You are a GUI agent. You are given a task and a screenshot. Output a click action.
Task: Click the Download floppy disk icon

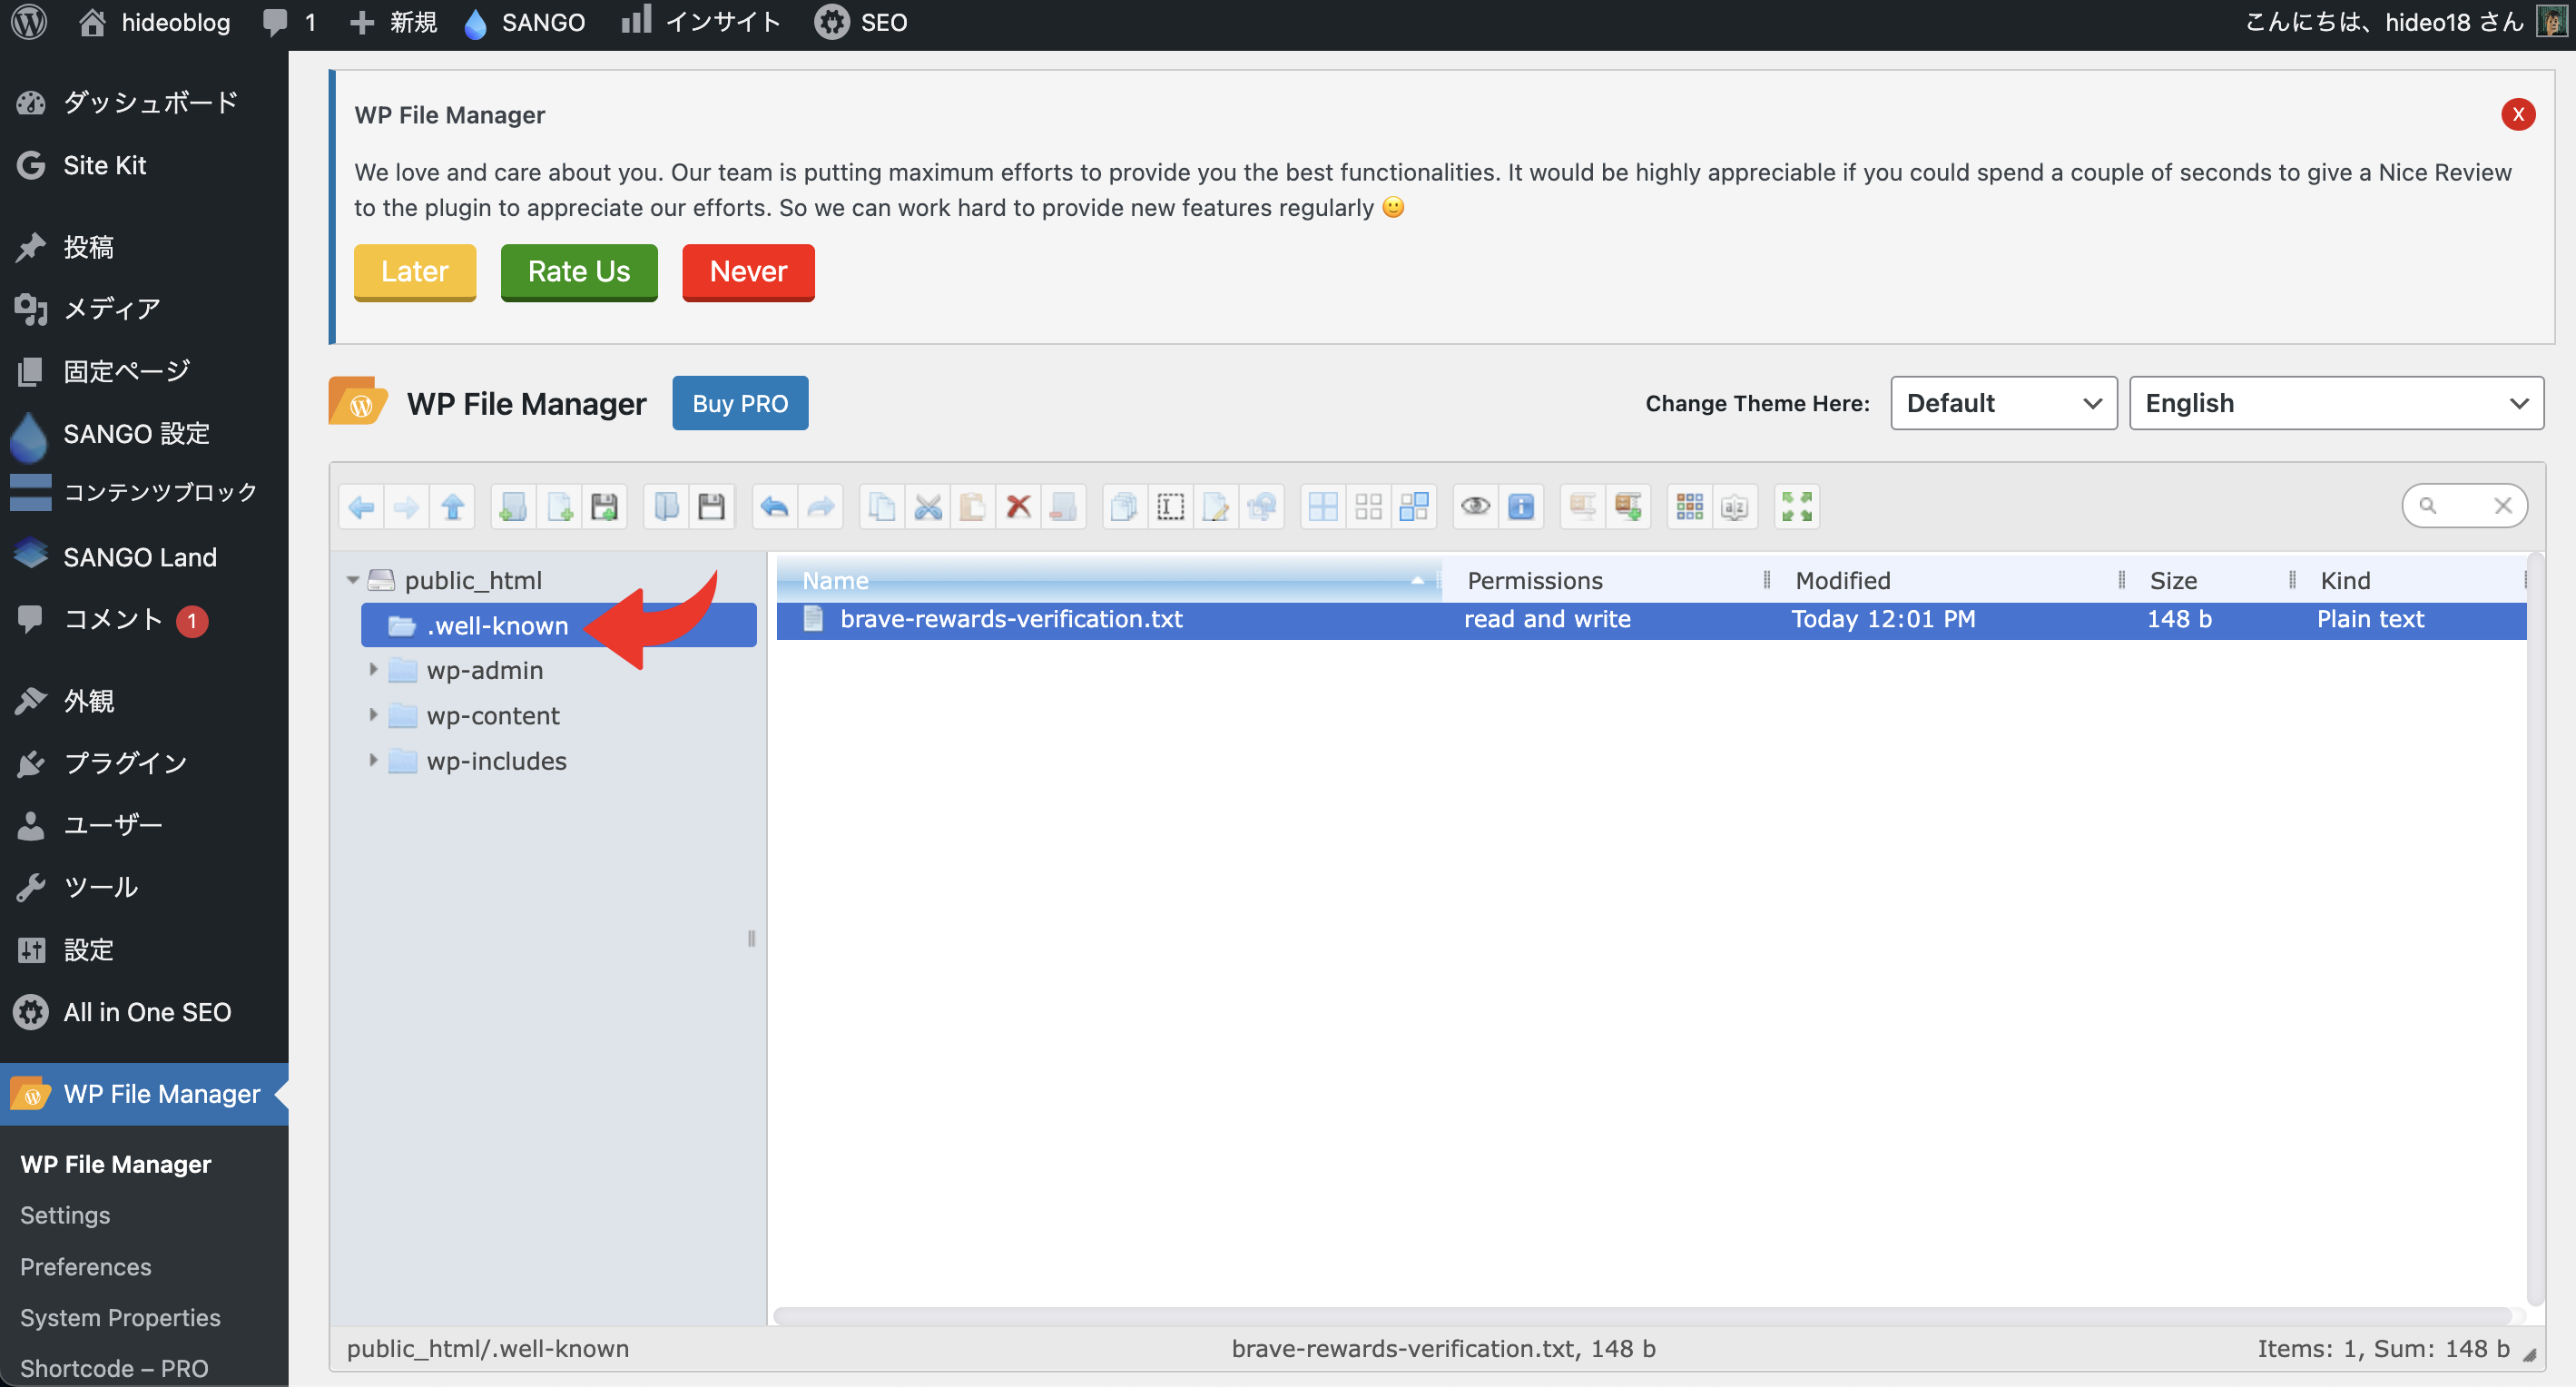pyautogui.click(x=711, y=507)
